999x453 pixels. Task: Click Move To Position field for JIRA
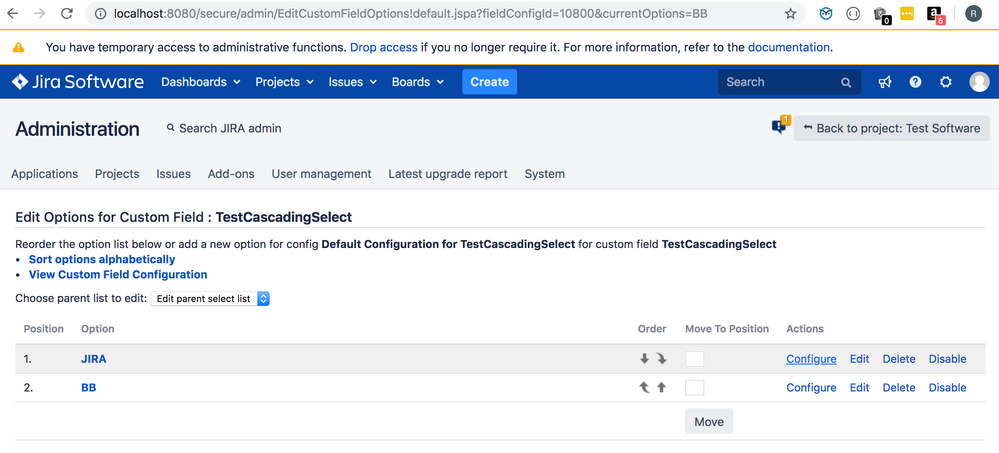[x=694, y=359]
